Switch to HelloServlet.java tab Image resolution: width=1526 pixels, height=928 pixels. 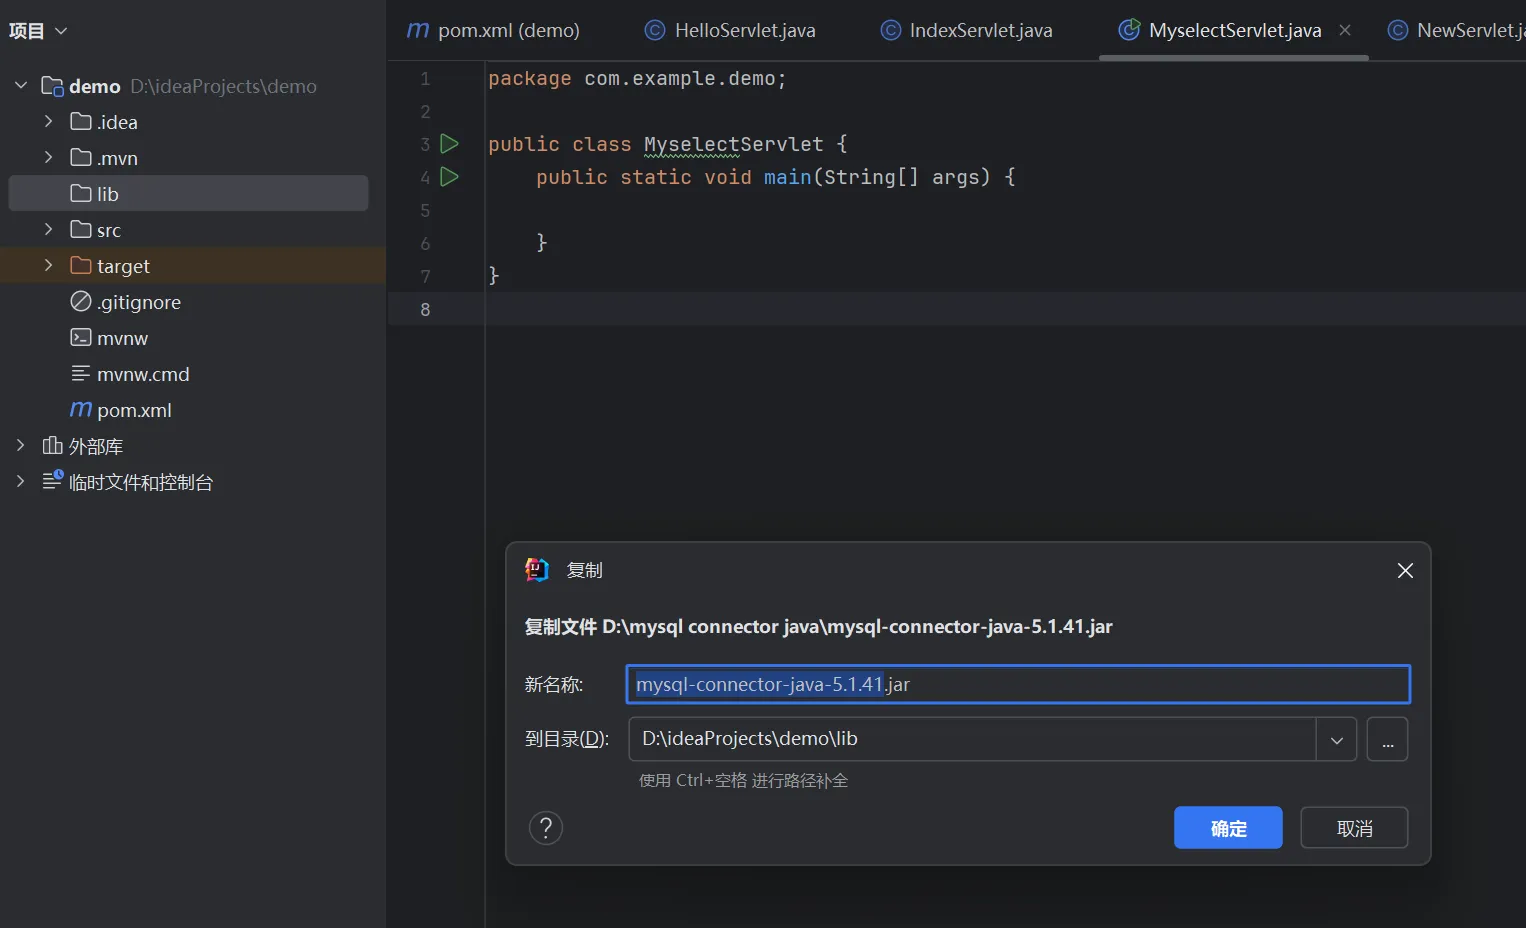(x=744, y=30)
